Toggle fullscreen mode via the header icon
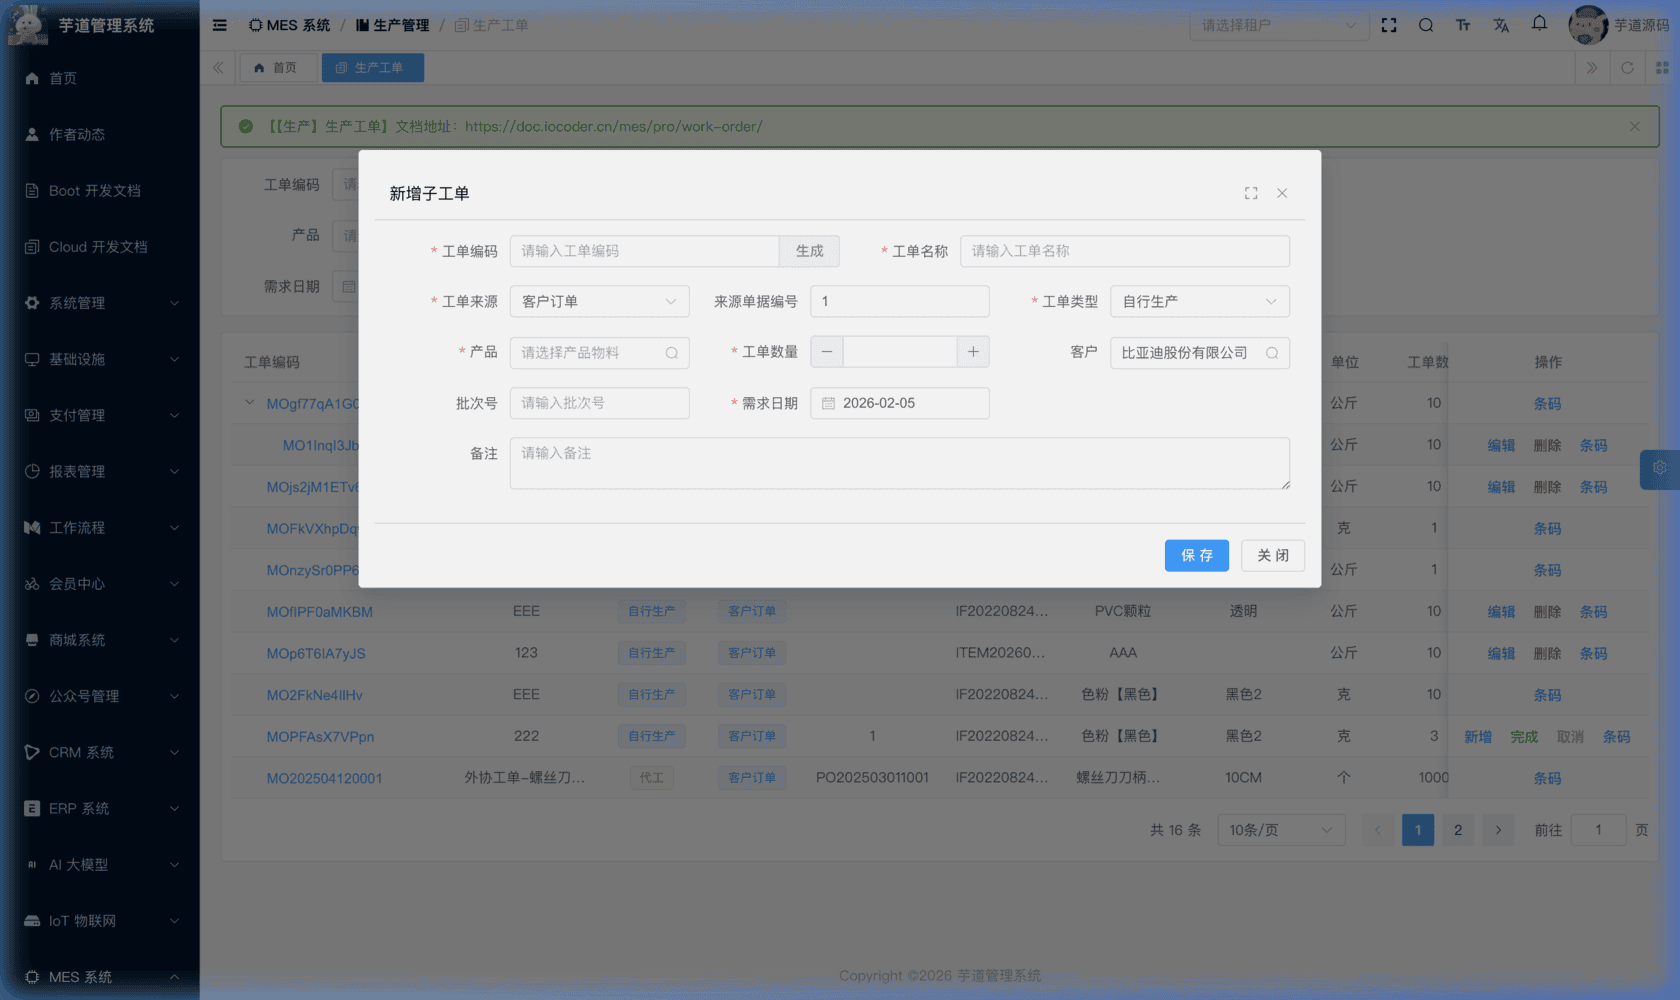Image resolution: width=1680 pixels, height=1000 pixels. 1389,24
